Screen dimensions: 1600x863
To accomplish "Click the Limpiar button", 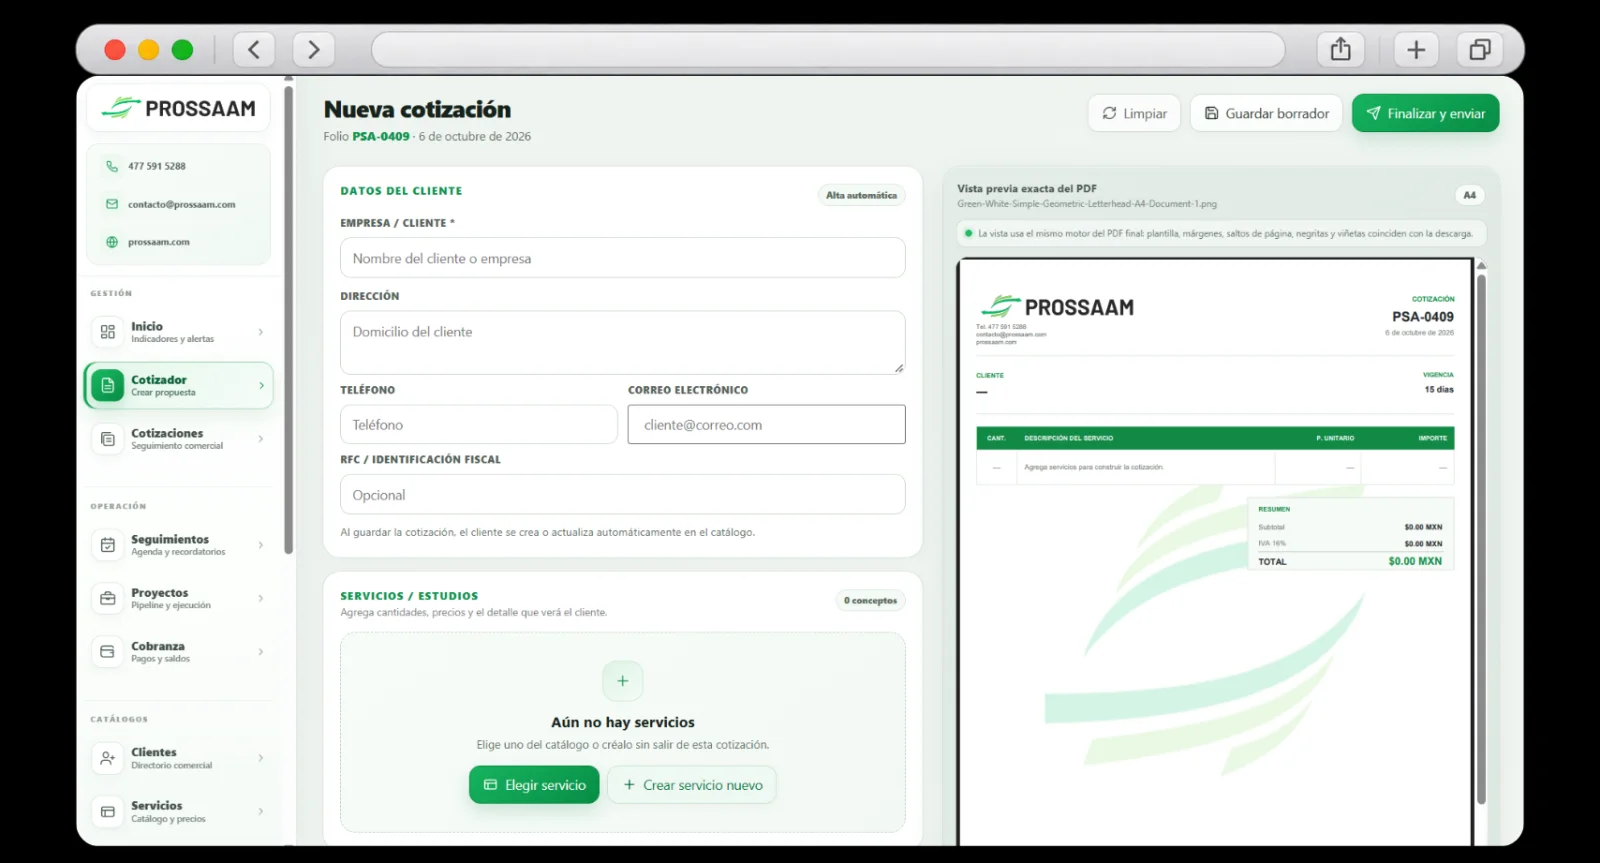I will pyautogui.click(x=1134, y=113).
